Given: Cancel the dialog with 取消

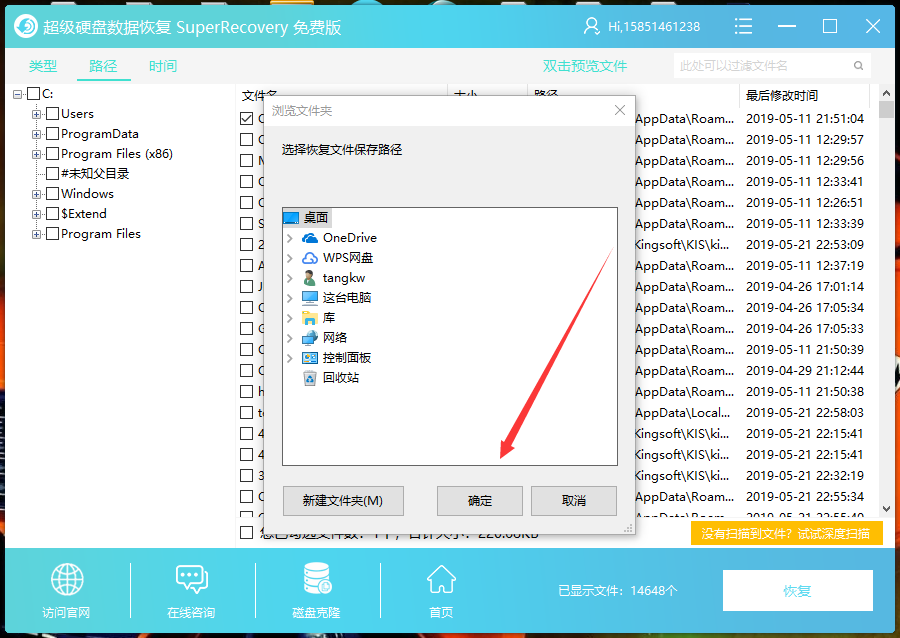Looking at the screenshot, I should [x=574, y=501].
